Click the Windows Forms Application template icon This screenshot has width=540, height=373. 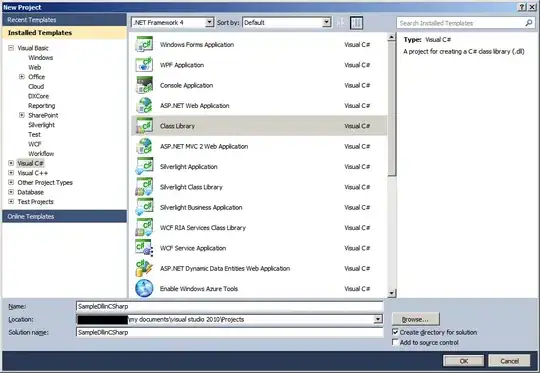[144, 44]
